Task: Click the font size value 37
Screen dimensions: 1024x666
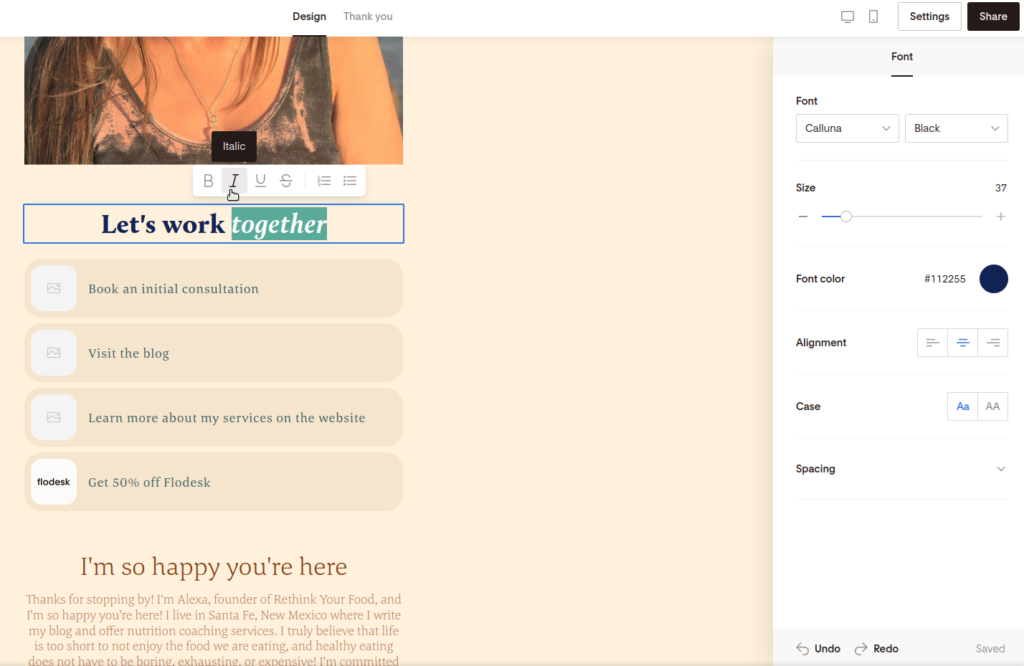Action: point(1000,188)
